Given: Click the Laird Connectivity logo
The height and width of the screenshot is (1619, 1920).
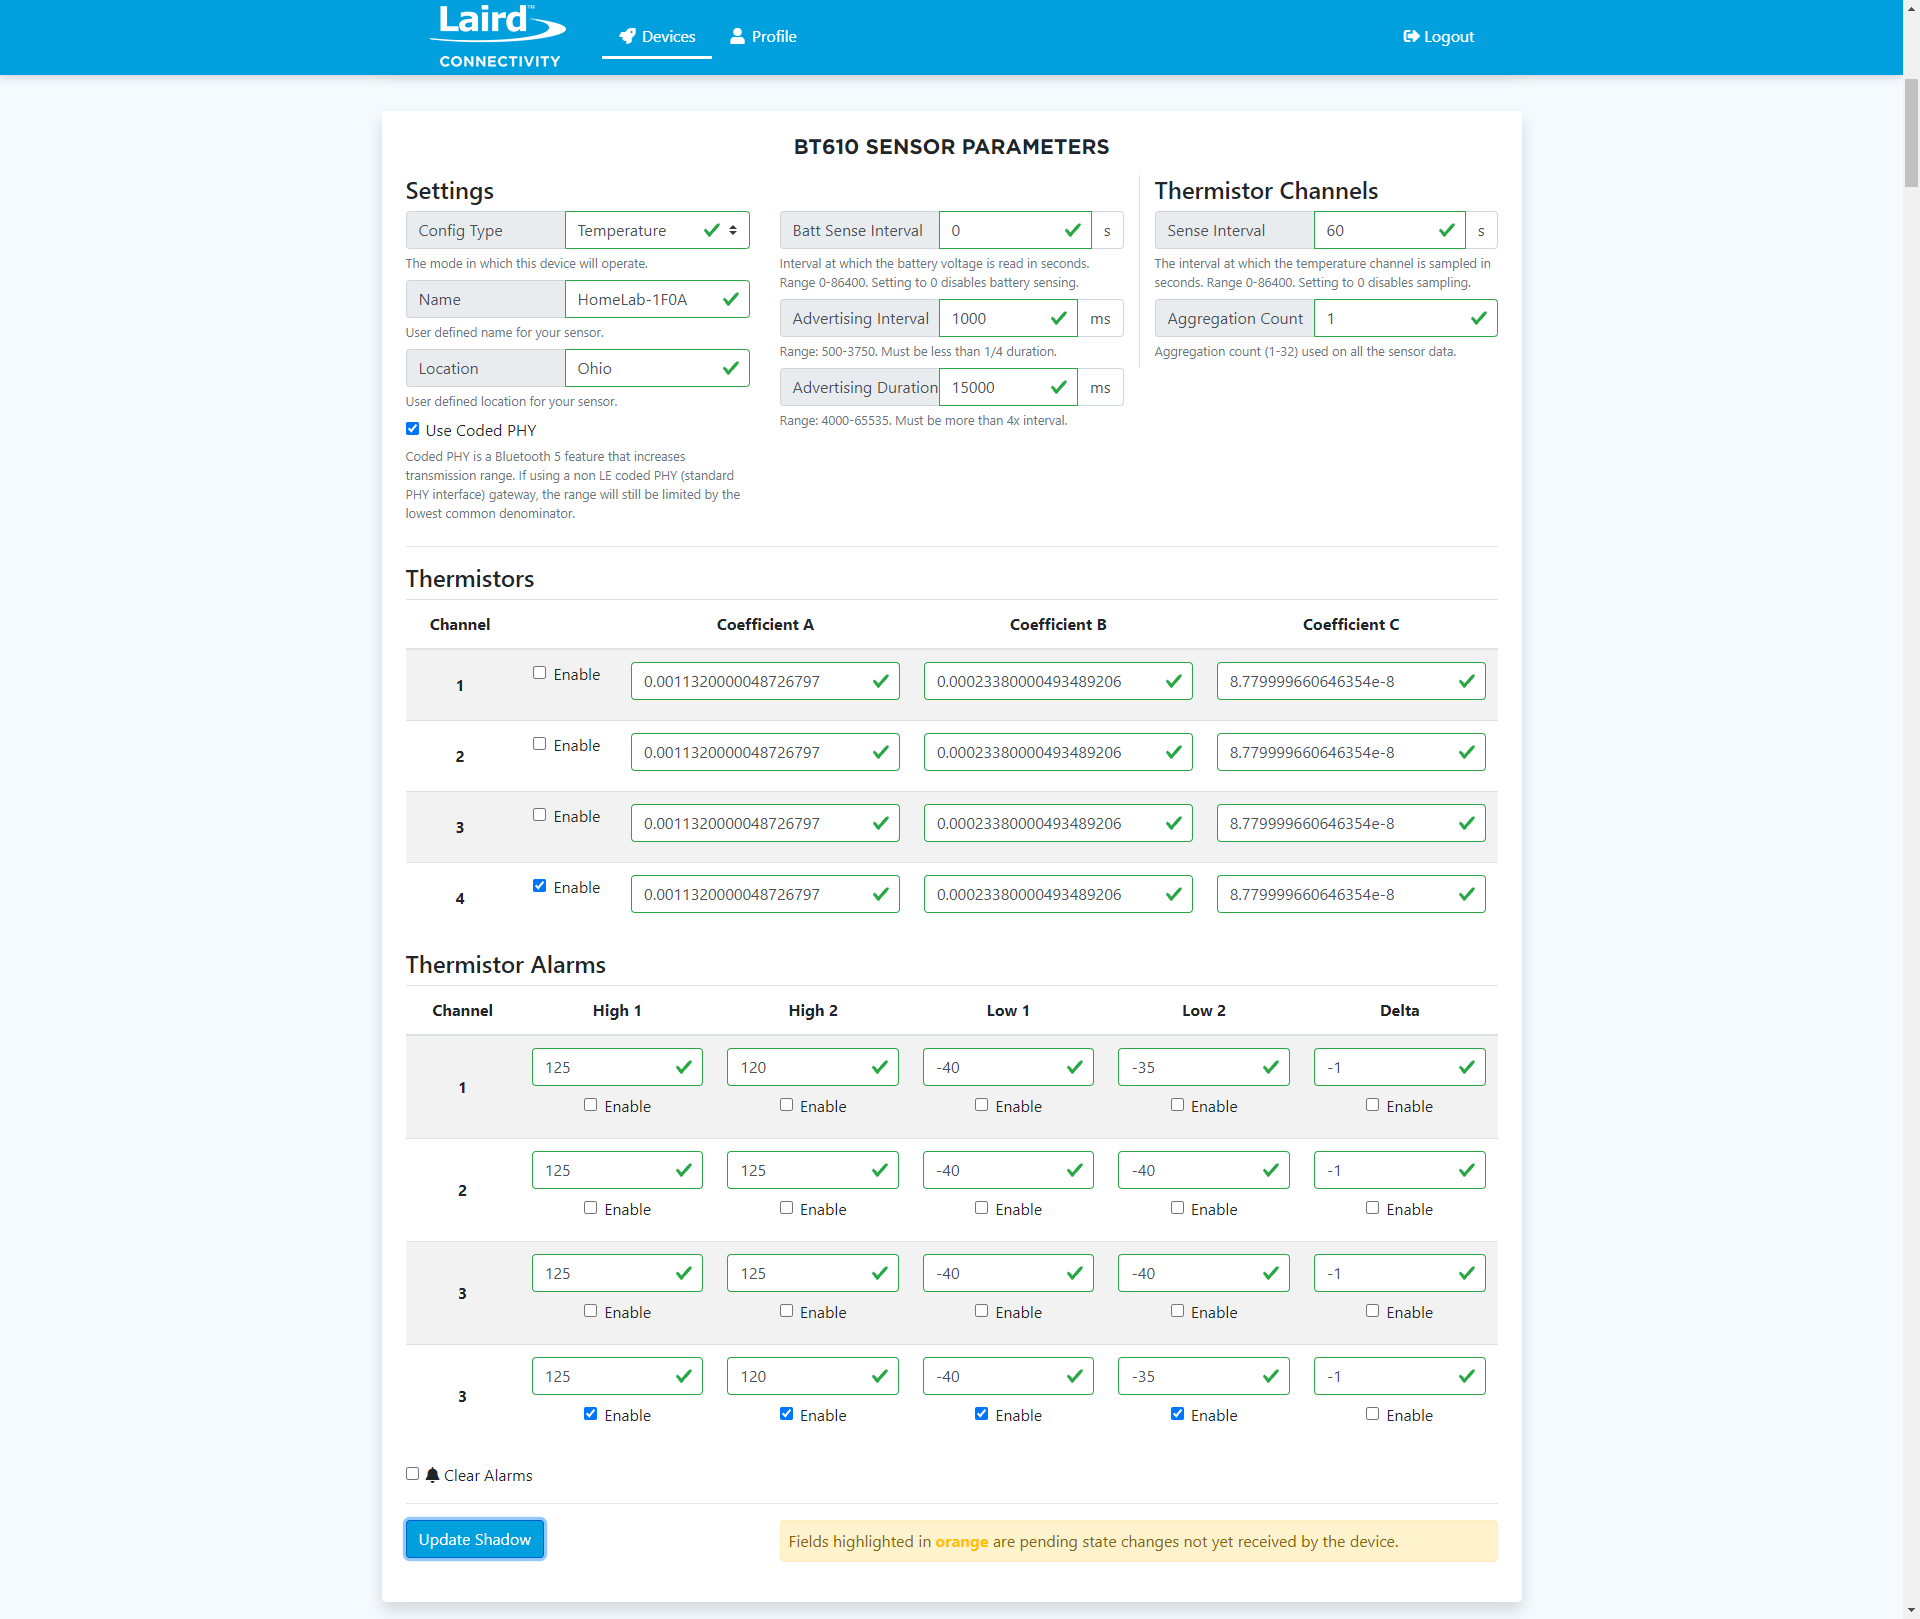Looking at the screenshot, I should coord(498,37).
